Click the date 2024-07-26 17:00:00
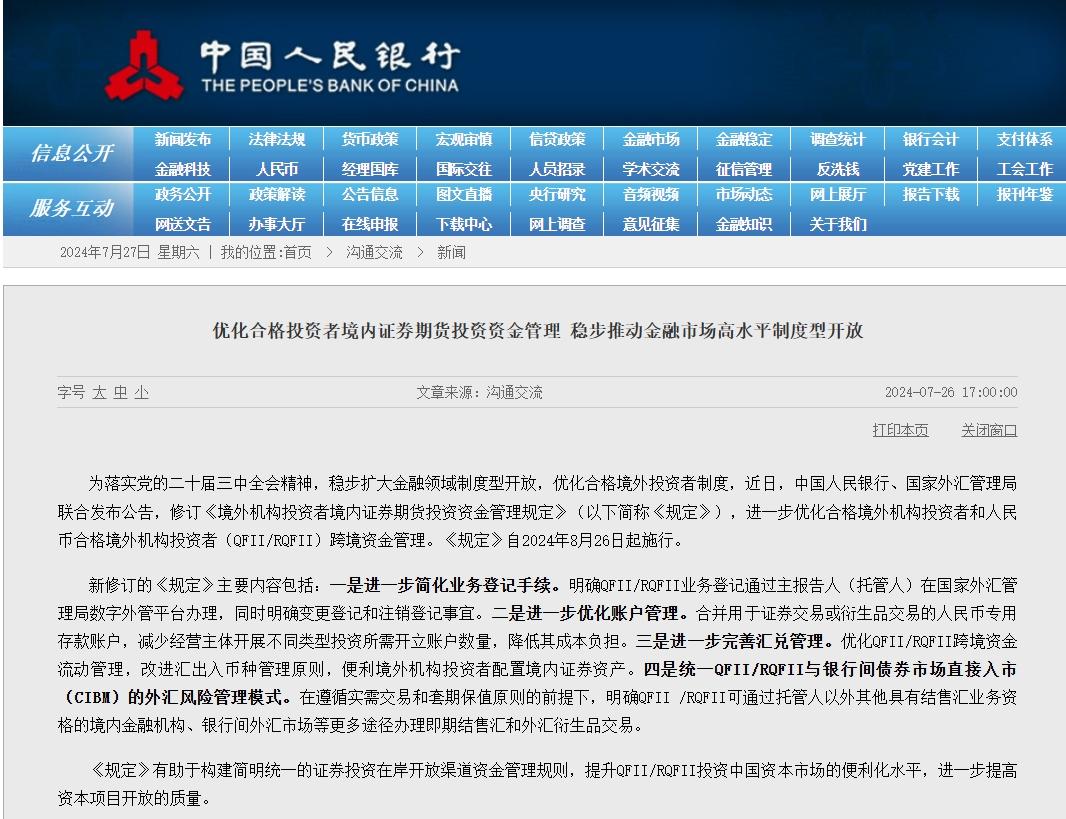 pyautogui.click(x=951, y=392)
